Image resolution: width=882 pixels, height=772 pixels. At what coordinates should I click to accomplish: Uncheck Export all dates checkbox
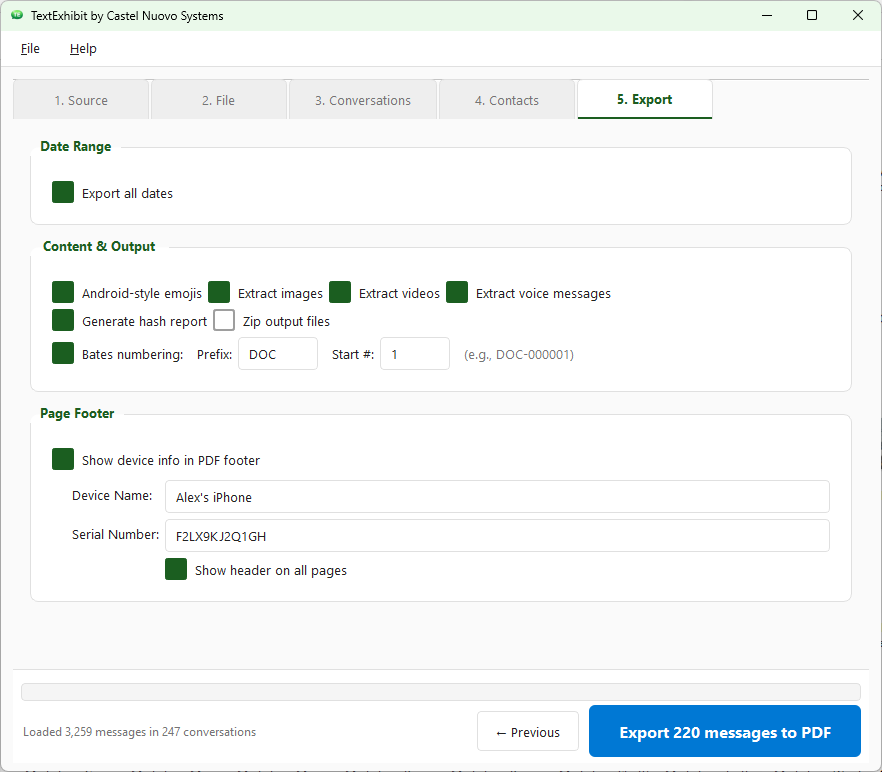(63, 192)
